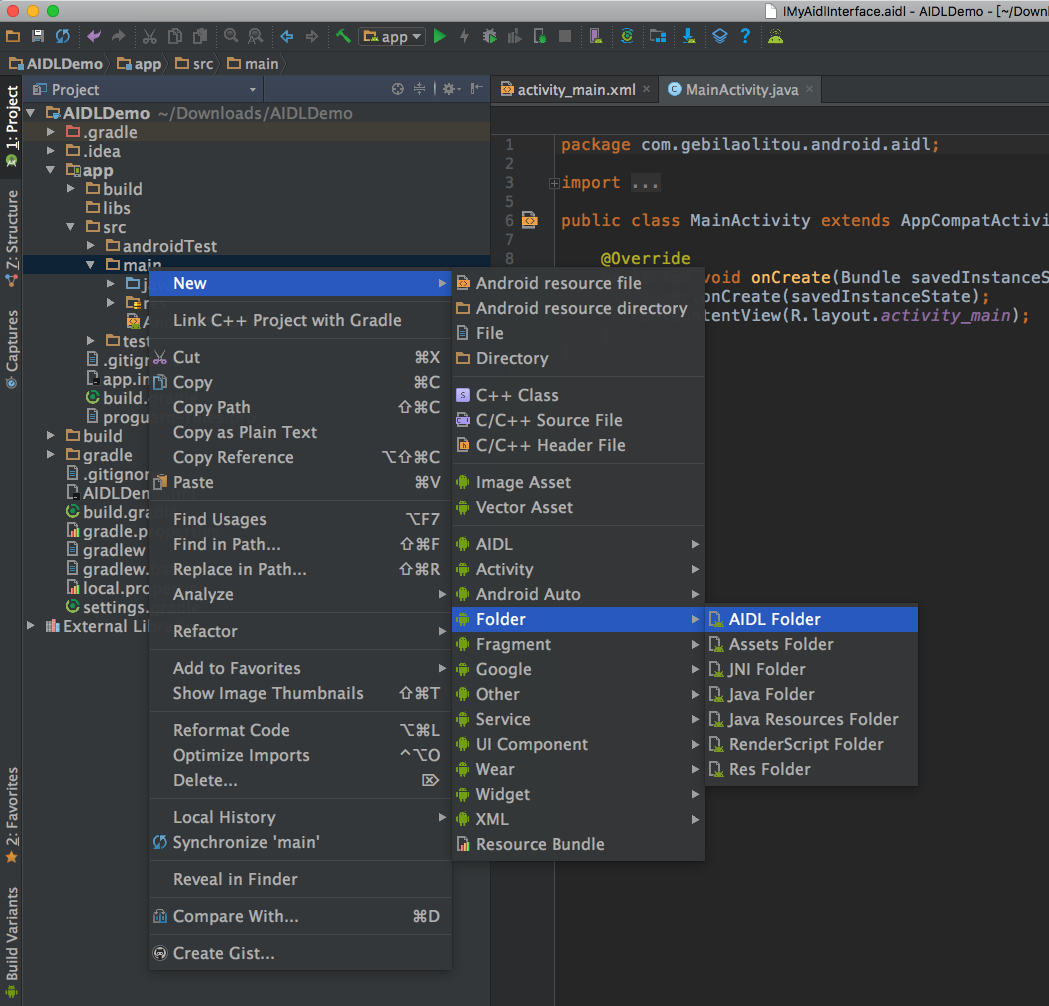Click the gutter icon beside MainActivity class

pyautogui.click(x=530, y=219)
